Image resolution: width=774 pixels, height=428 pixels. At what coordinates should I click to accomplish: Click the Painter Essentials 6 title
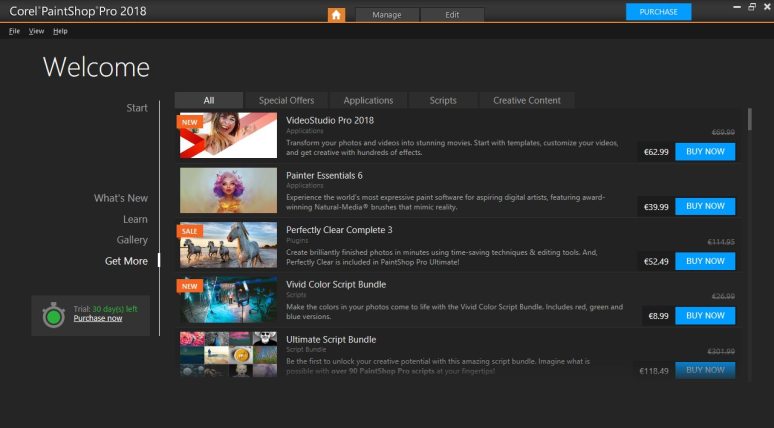[324, 175]
